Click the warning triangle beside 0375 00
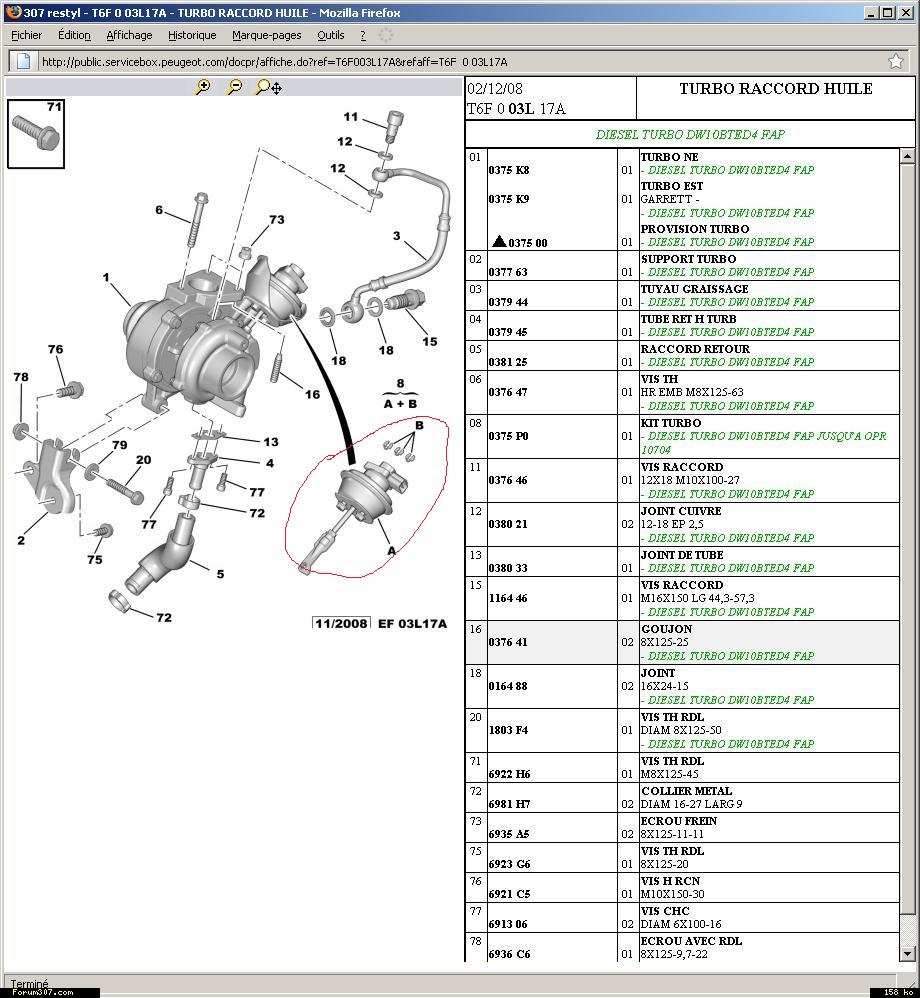 499,241
